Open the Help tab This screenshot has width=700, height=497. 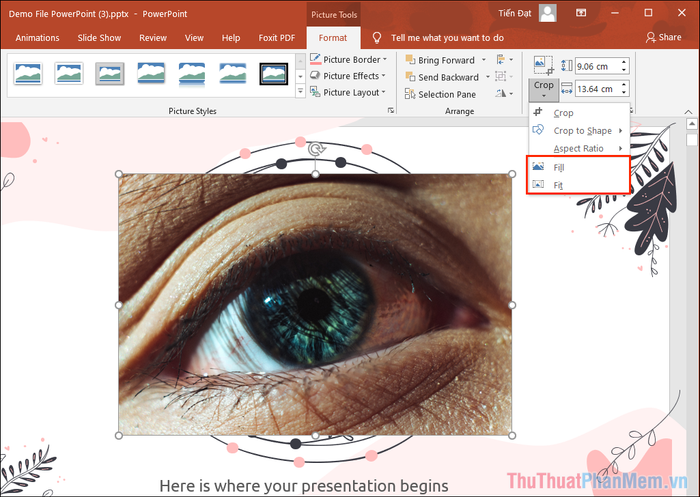click(231, 38)
